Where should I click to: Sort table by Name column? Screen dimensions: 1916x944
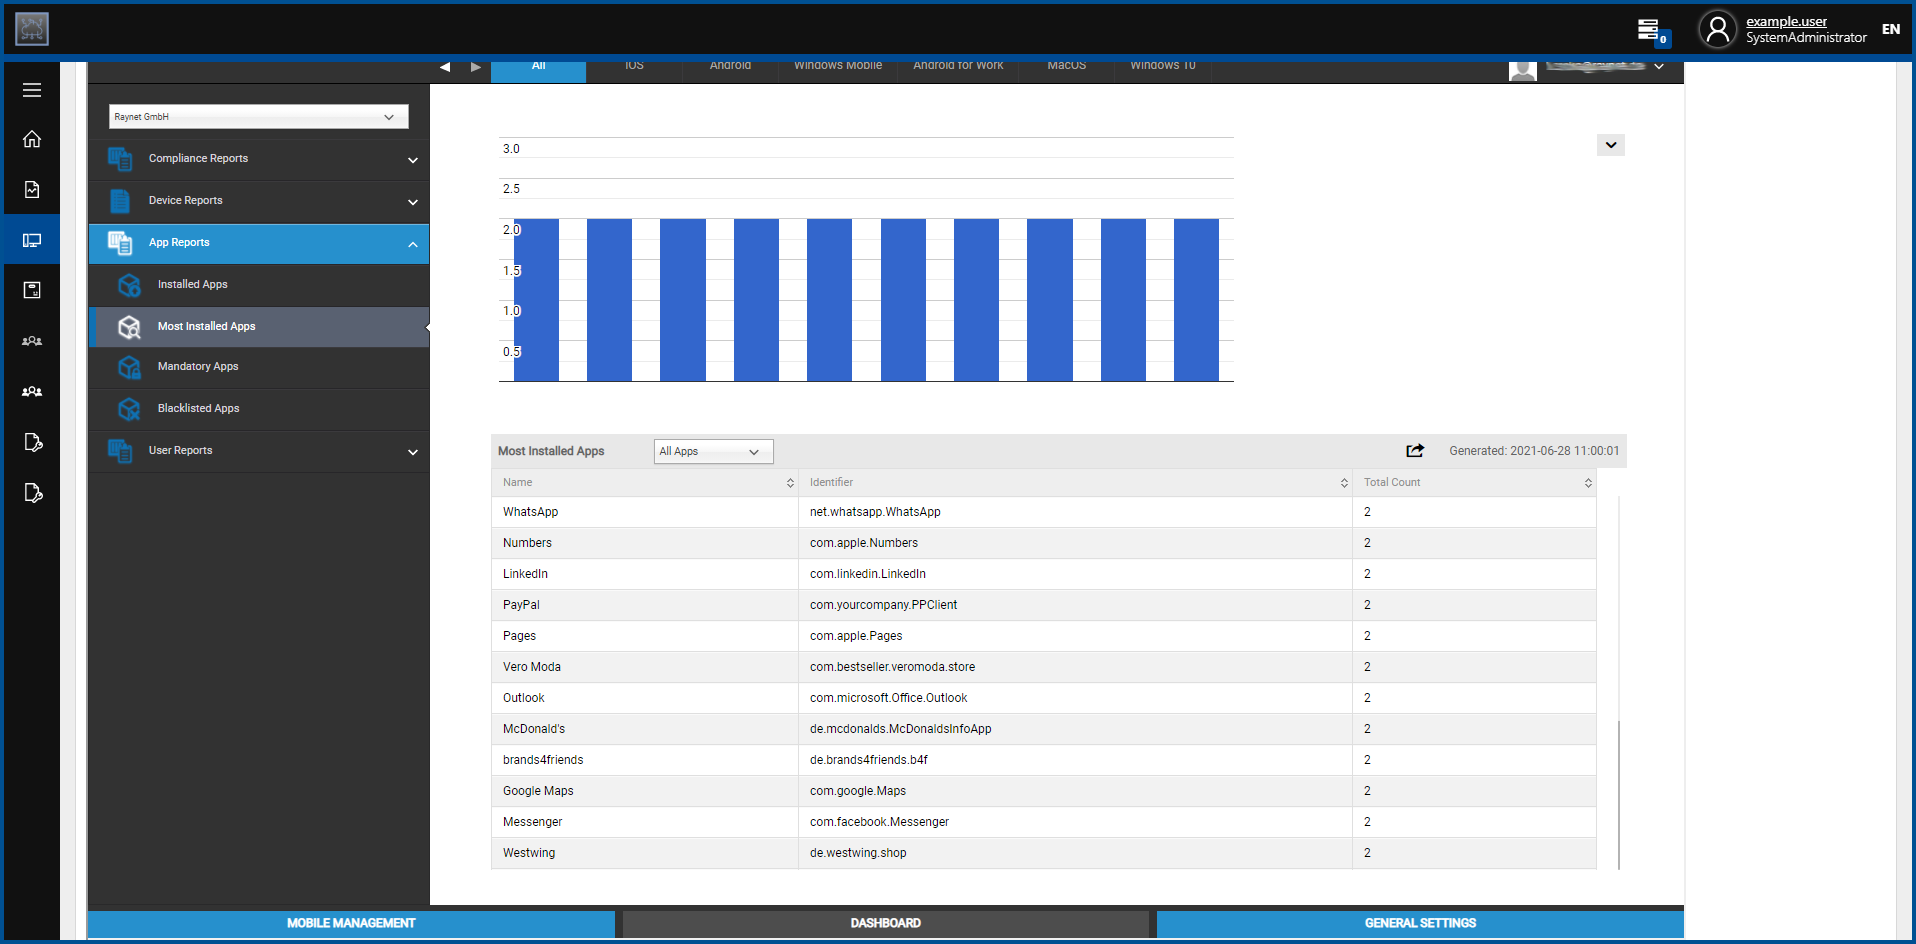pyautogui.click(x=790, y=483)
